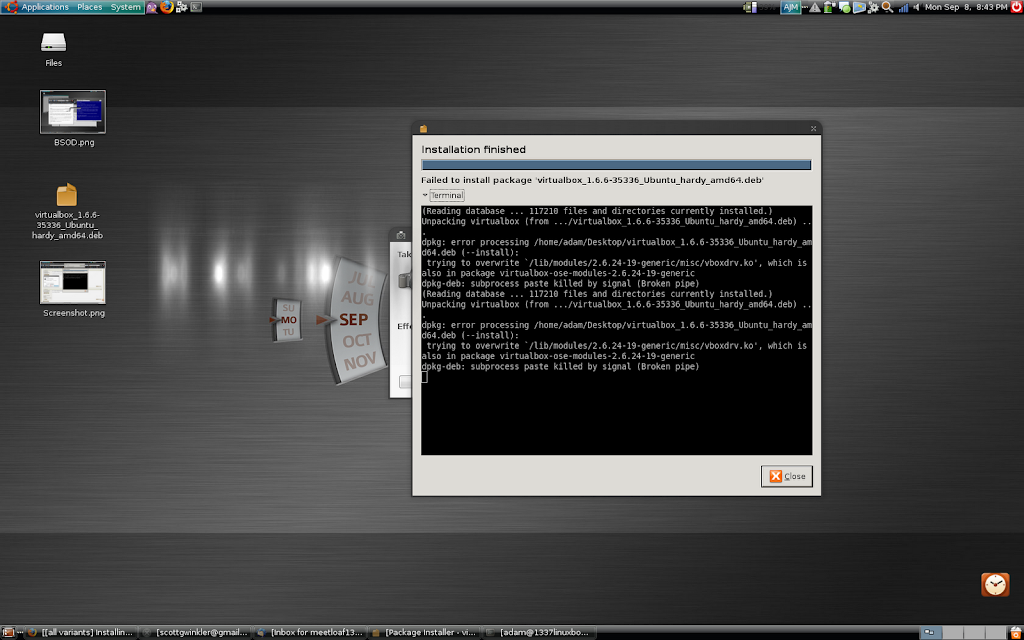Click the installation progress bar
Image resolution: width=1024 pixels, height=640 pixels.
[616, 165]
